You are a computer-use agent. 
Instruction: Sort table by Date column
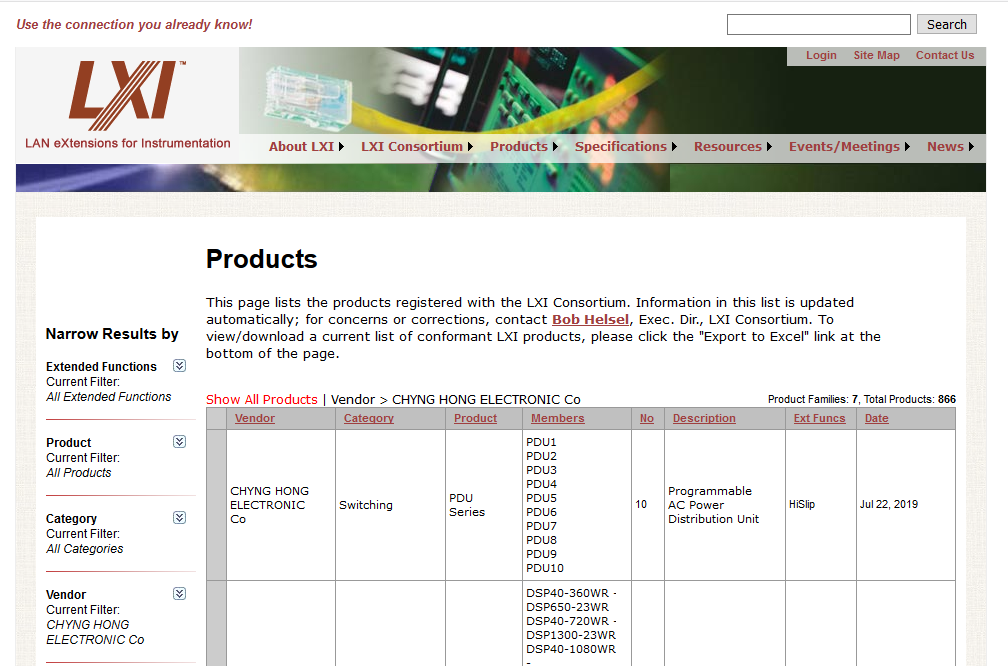pos(876,418)
